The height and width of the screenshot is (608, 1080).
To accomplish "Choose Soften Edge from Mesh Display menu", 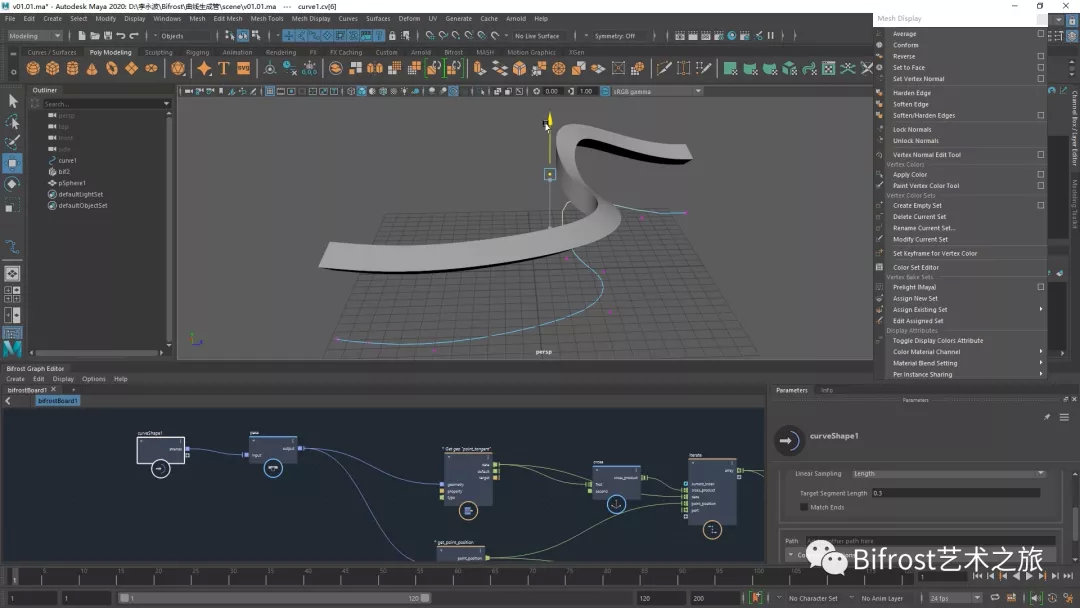I will tap(910, 104).
